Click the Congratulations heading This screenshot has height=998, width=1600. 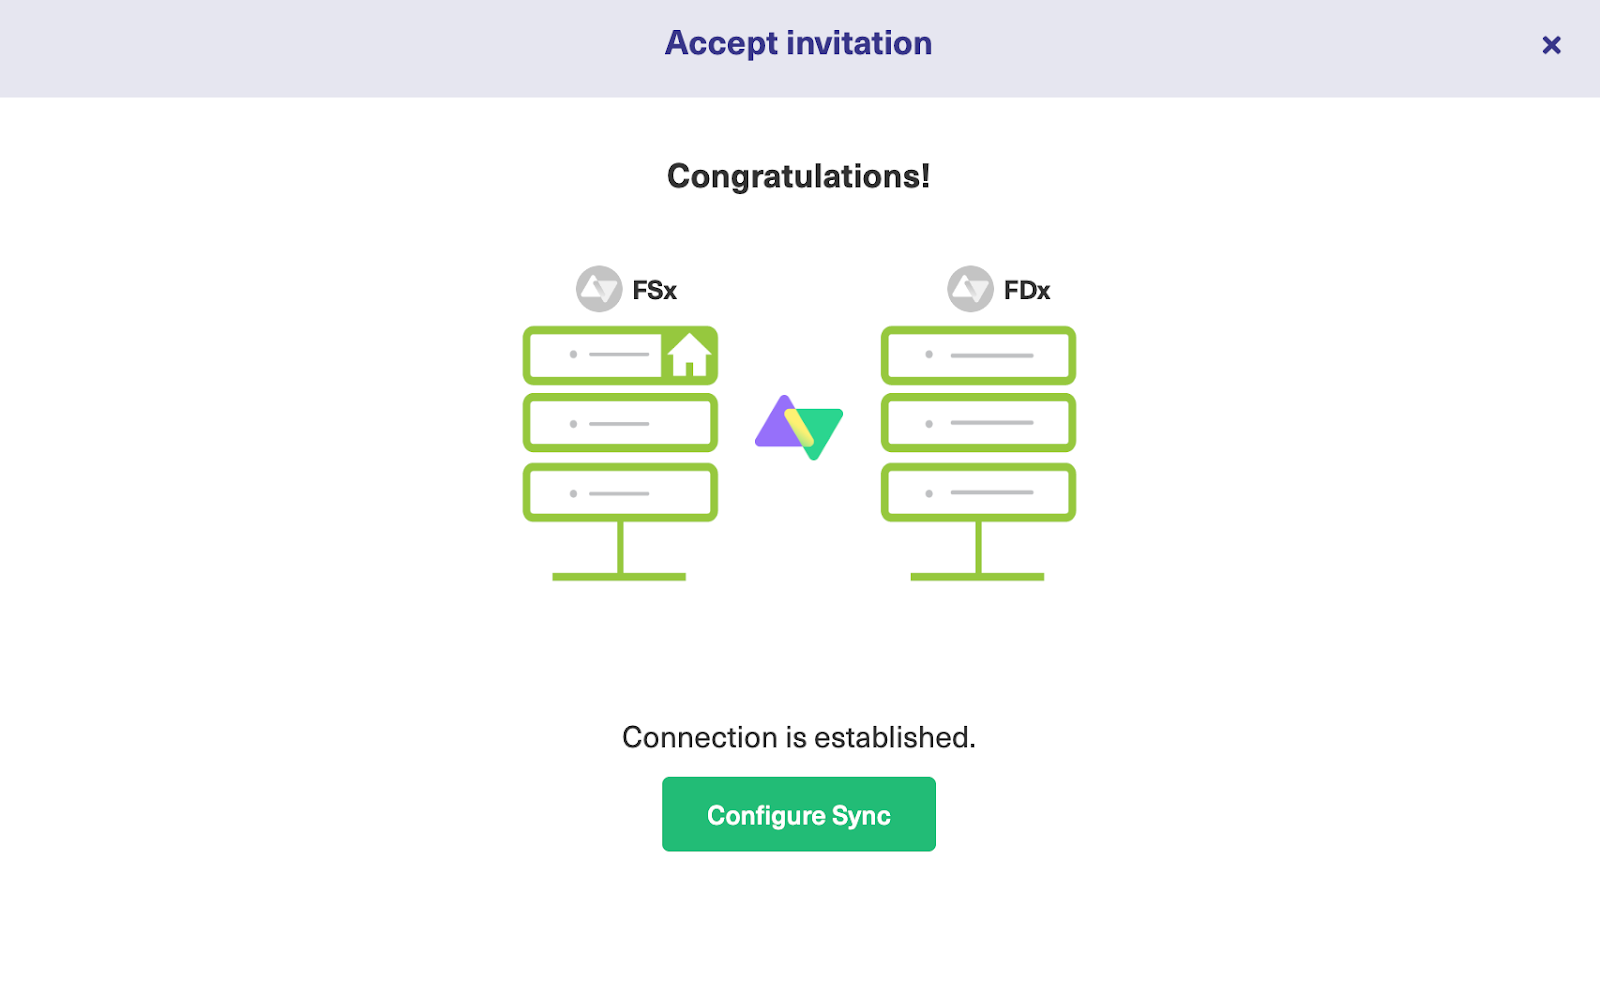[x=799, y=177]
